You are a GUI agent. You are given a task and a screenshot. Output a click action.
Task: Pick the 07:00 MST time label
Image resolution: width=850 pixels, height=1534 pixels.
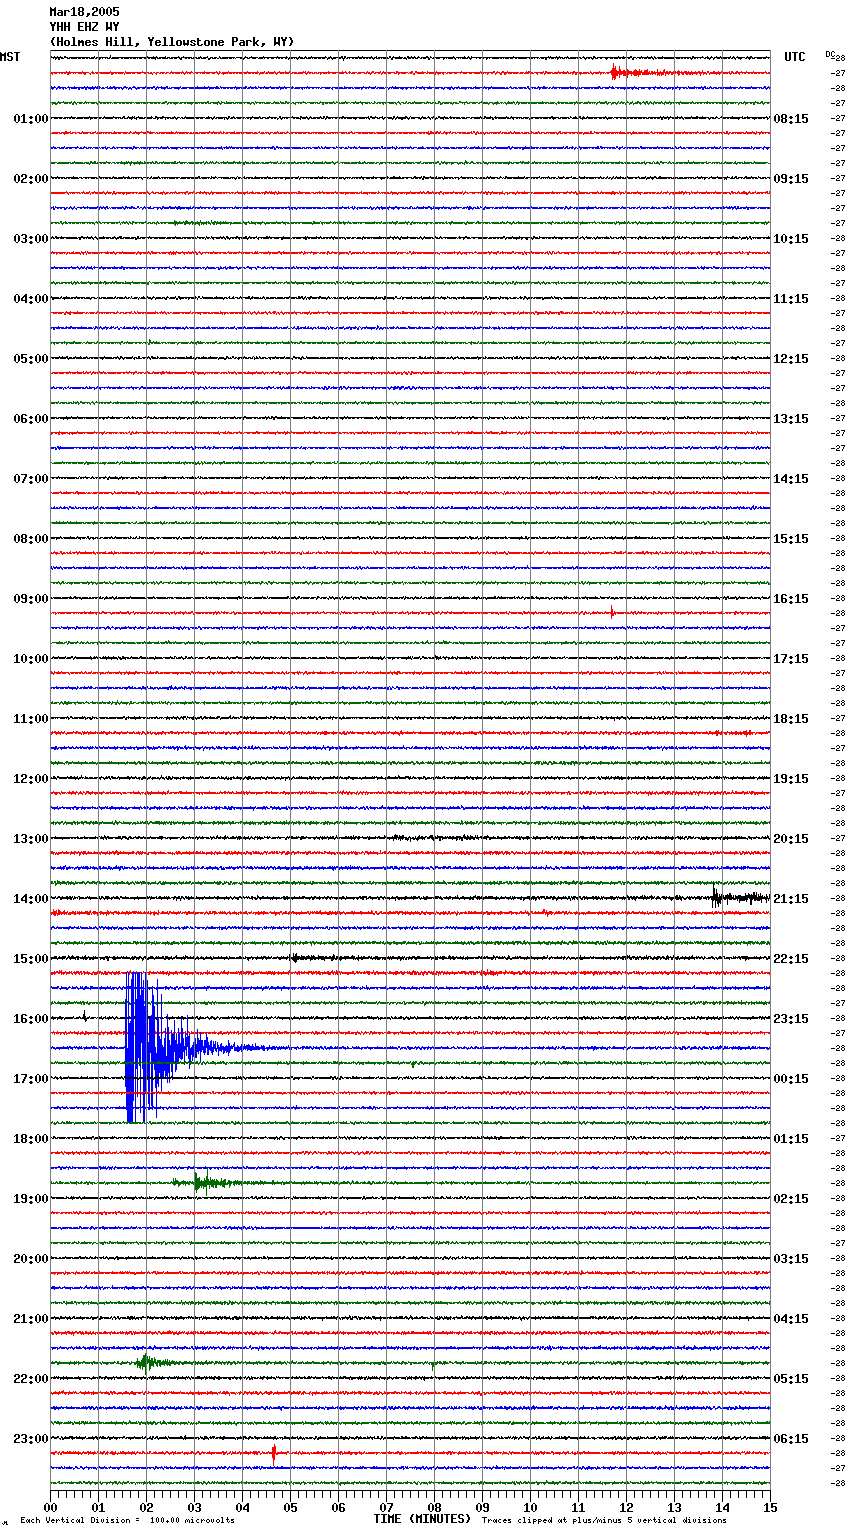31,479
